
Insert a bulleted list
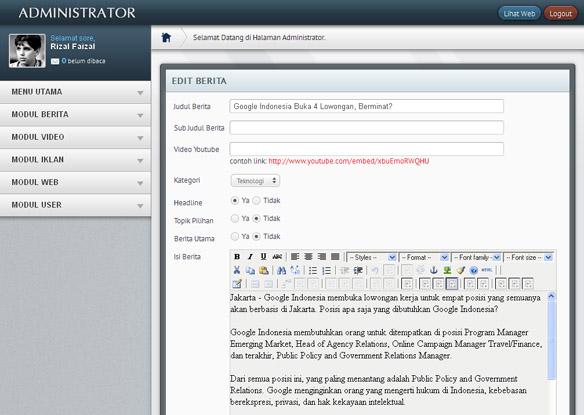pyautogui.click(x=313, y=270)
